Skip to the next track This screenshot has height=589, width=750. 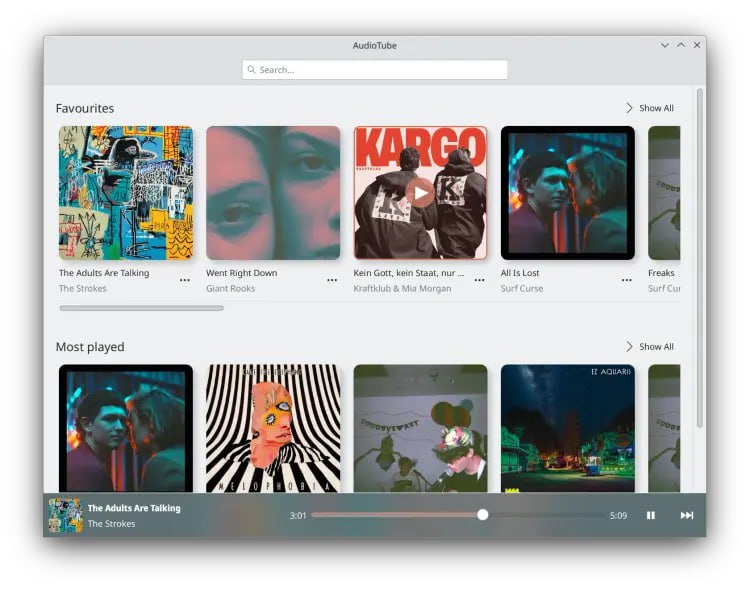[687, 515]
